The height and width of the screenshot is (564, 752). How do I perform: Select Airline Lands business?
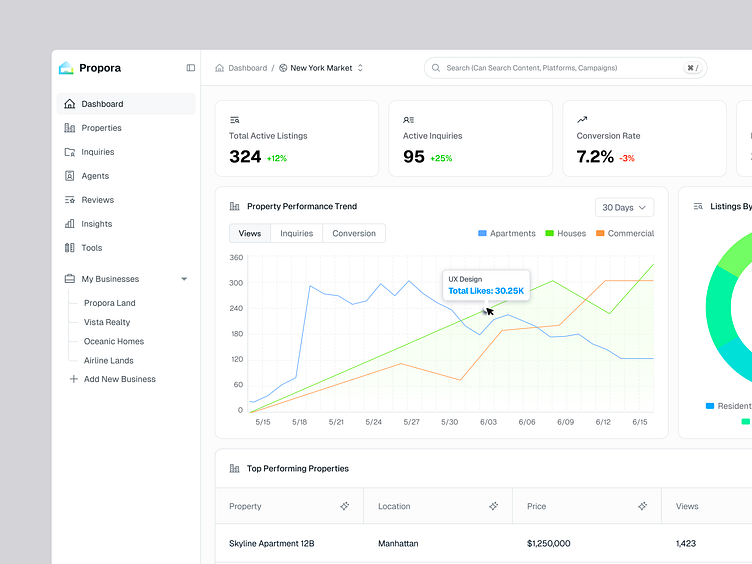tap(108, 360)
